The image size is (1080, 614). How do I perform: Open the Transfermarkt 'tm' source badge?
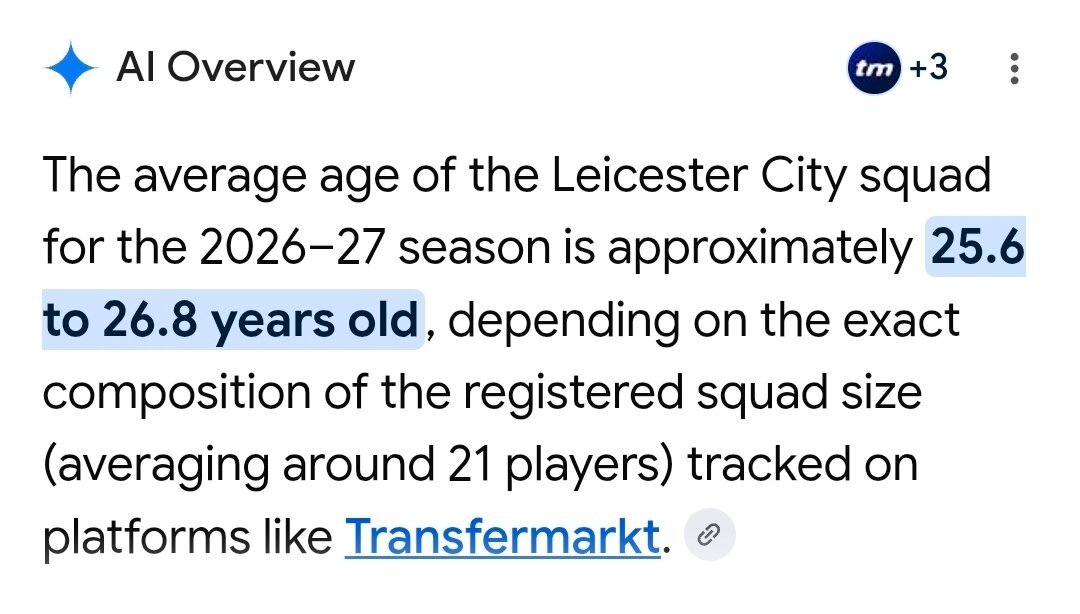pos(874,68)
